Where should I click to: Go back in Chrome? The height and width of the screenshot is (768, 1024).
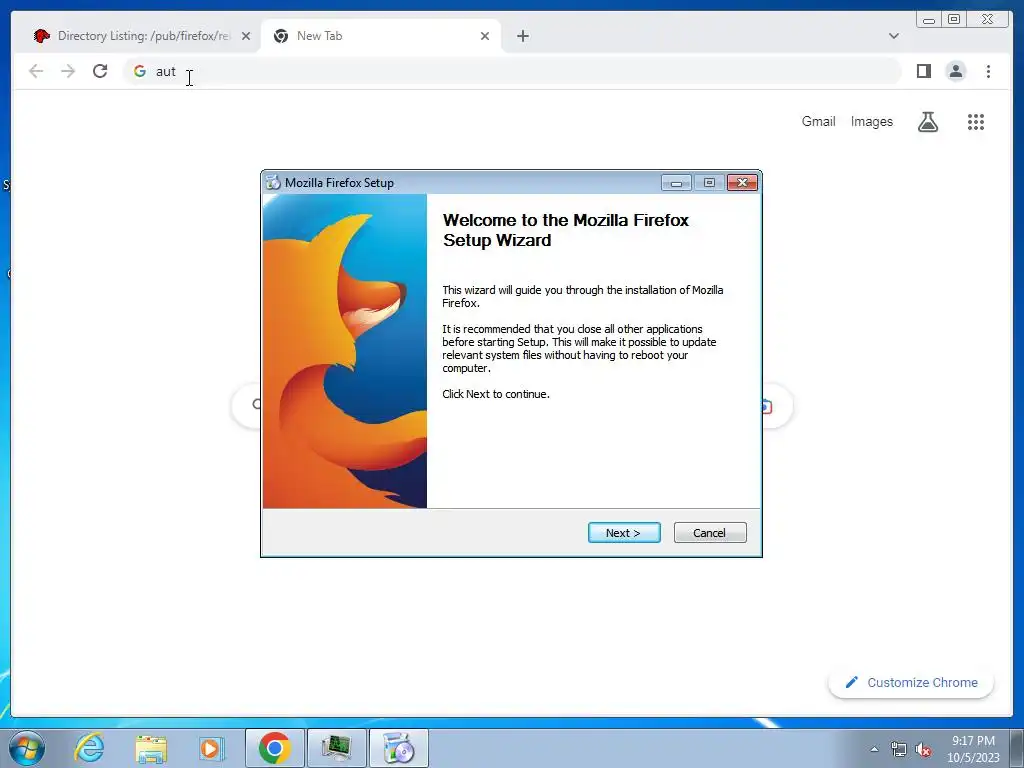(x=36, y=71)
